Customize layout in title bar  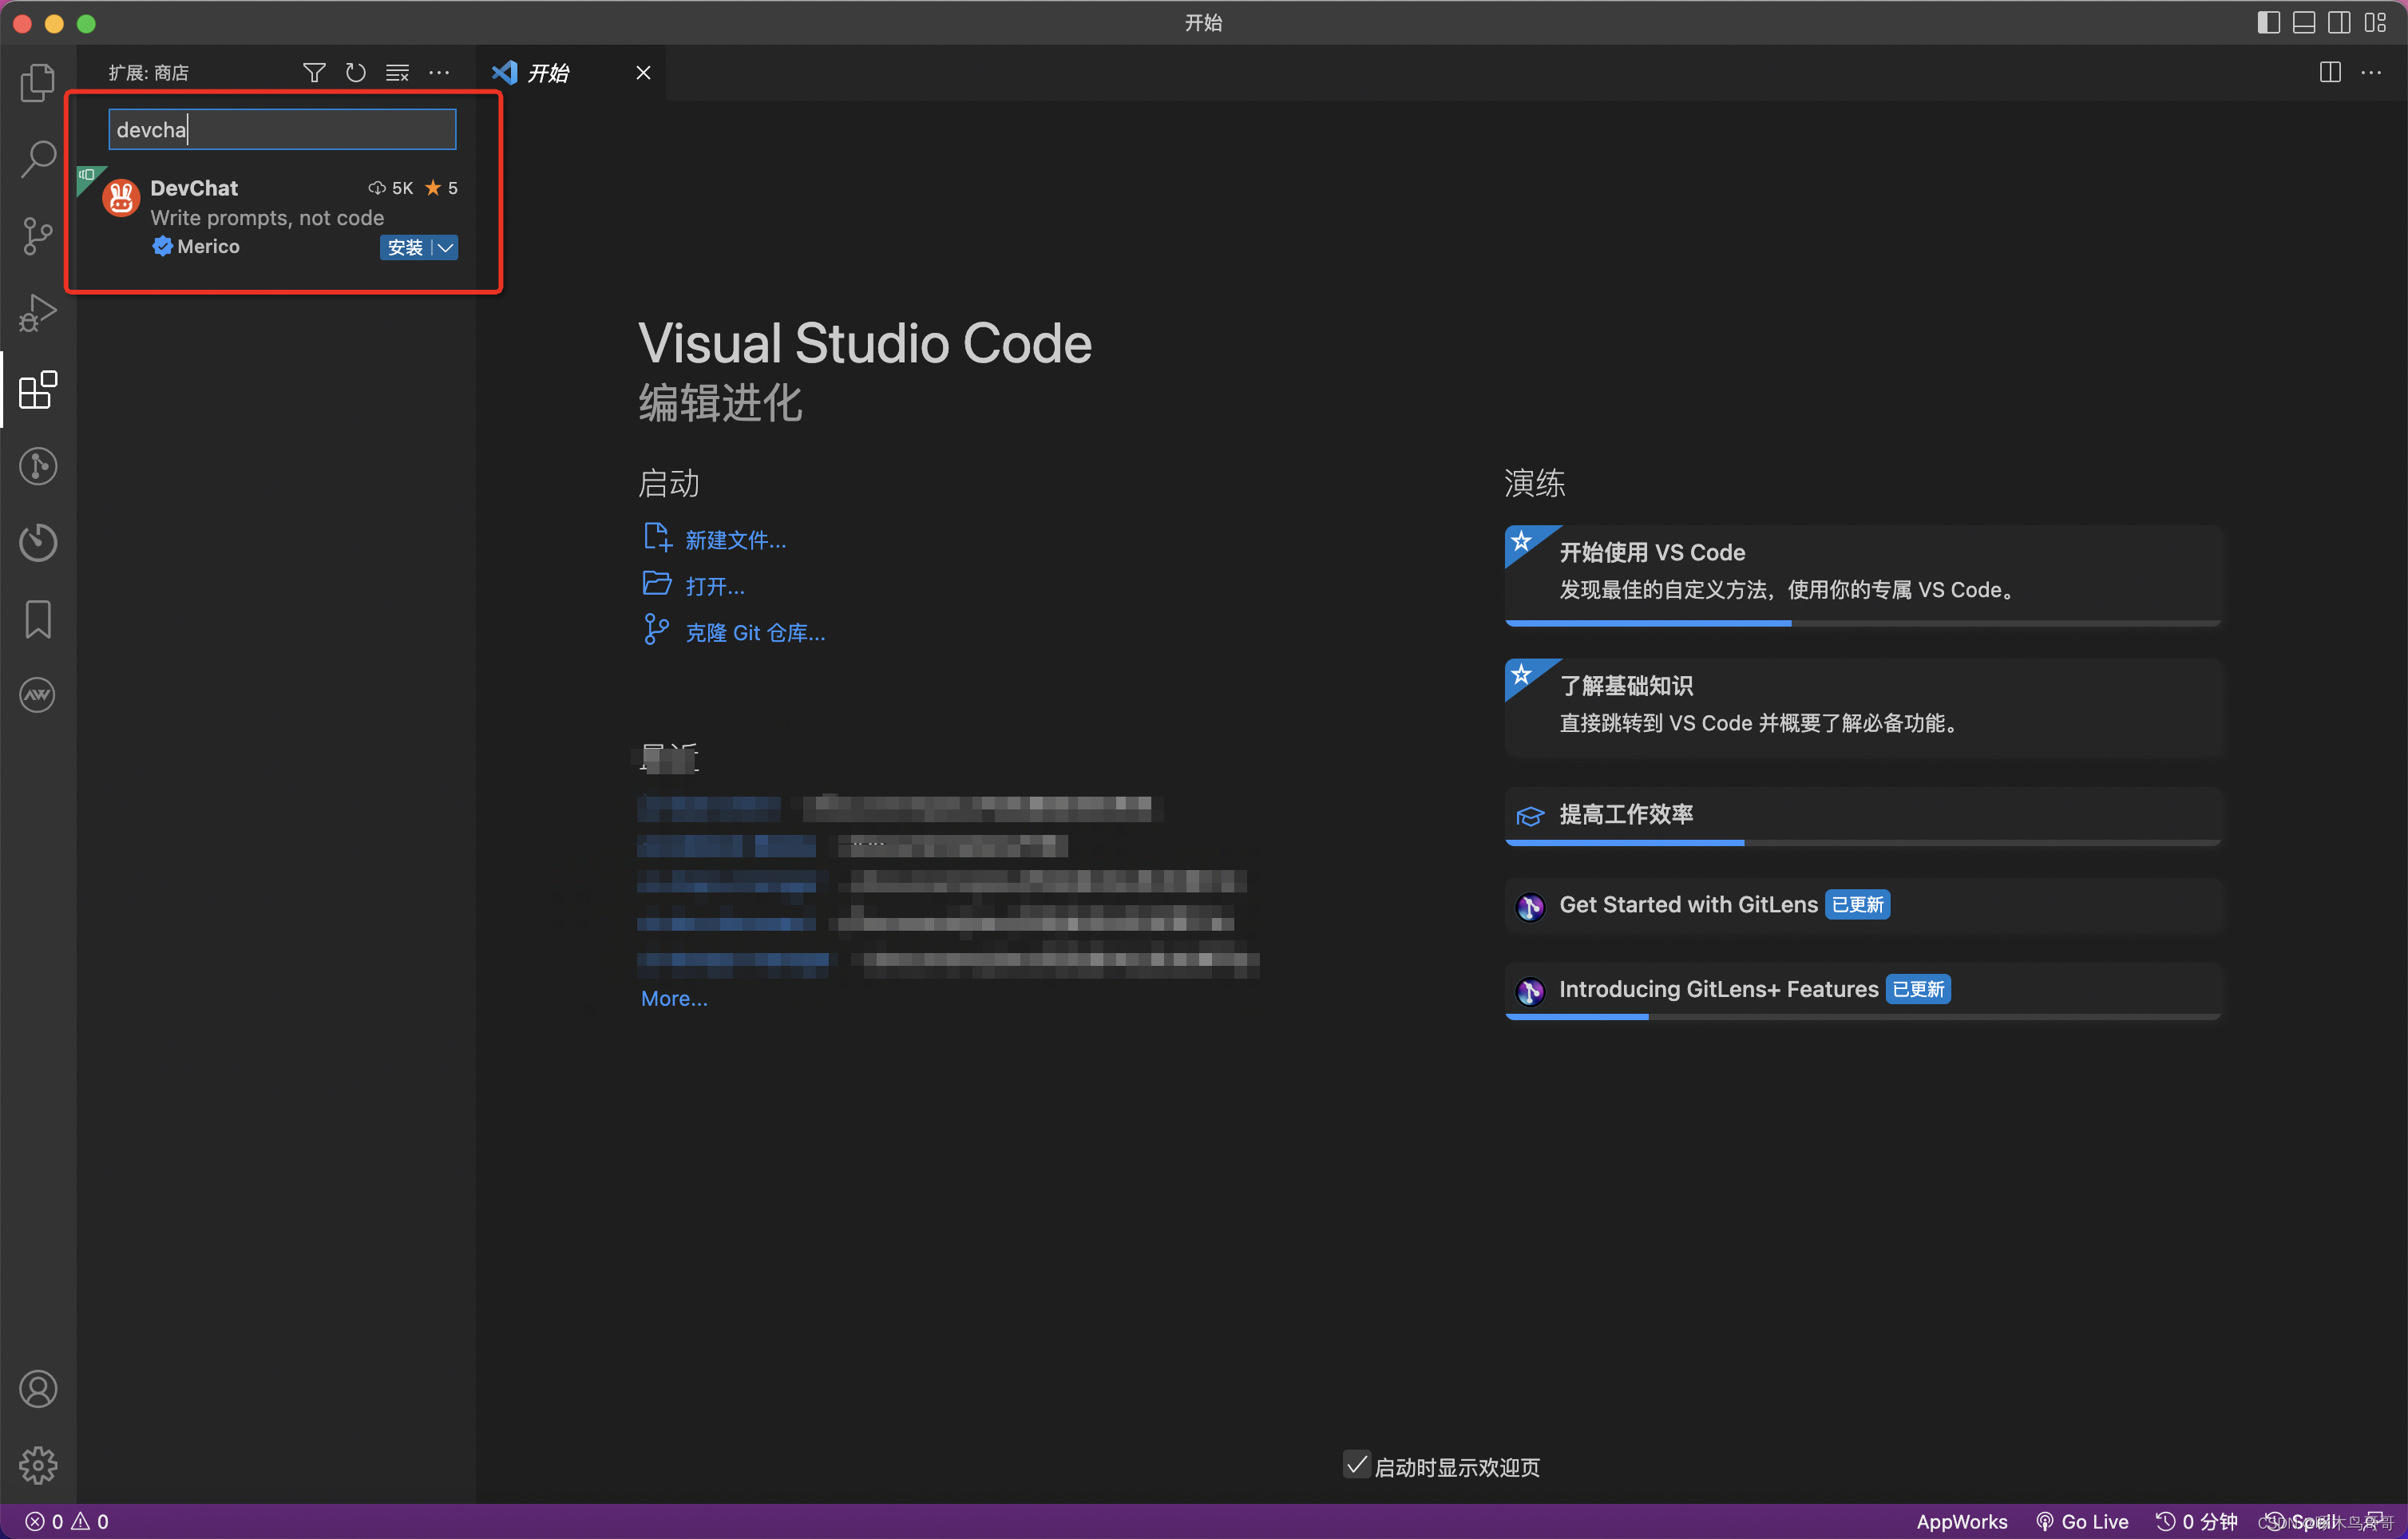tap(2375, 22)
